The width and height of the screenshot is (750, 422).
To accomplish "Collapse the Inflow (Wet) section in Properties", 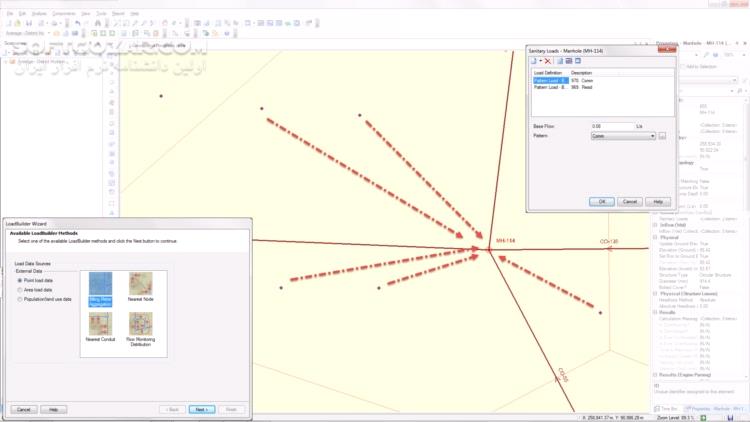I will [x=655, y=225].
